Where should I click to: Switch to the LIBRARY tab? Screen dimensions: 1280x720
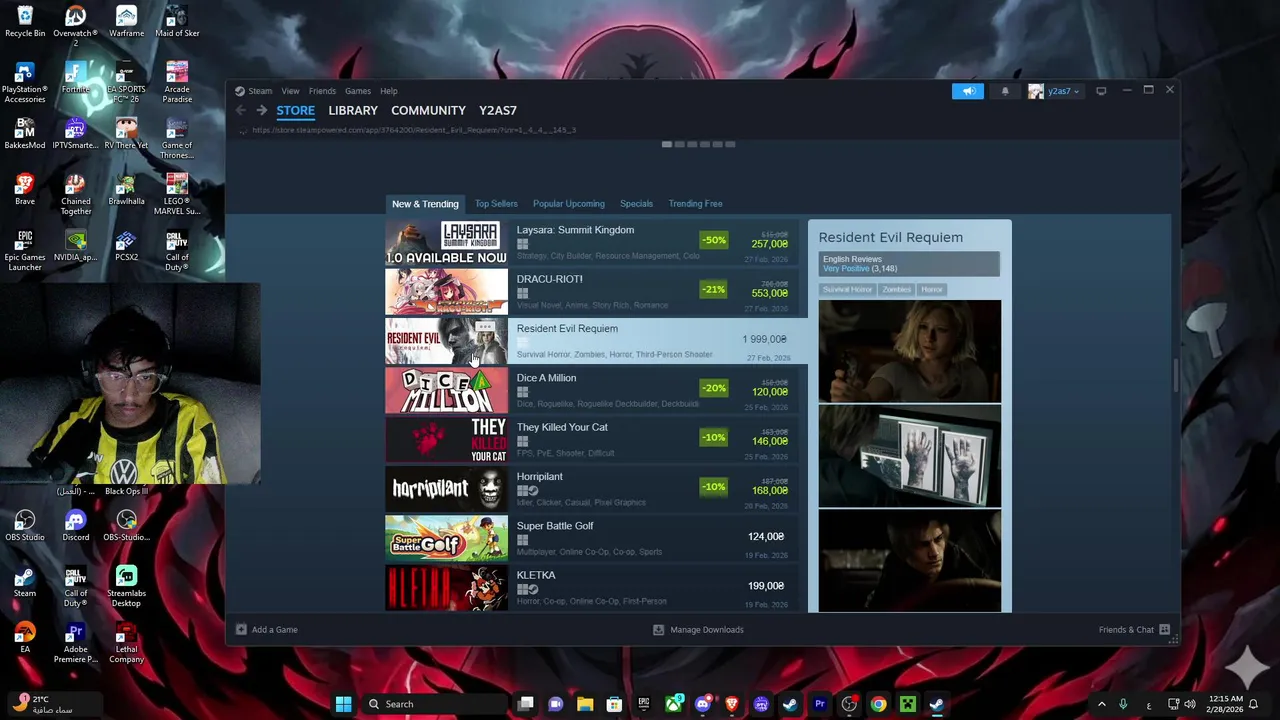[x=353, y=110]
